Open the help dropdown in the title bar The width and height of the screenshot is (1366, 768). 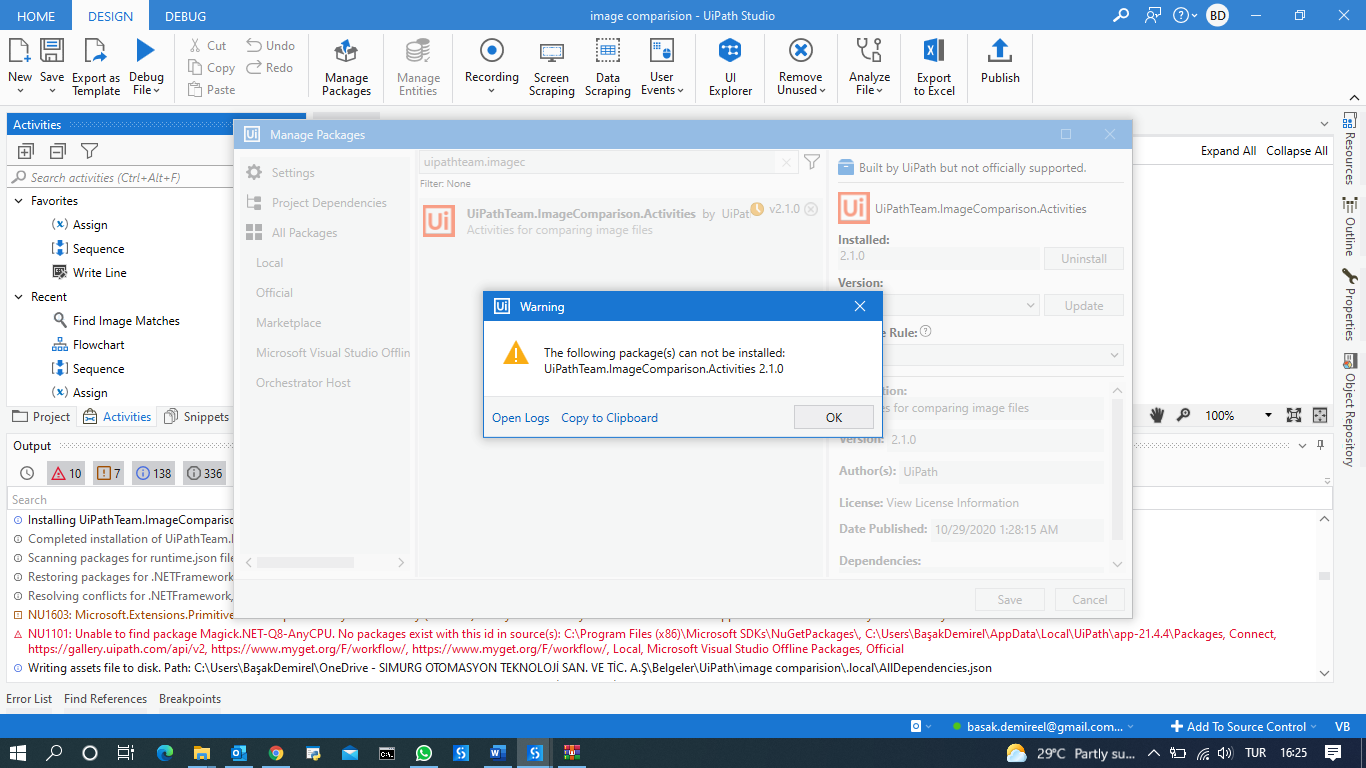click(x=1185, y=15)
